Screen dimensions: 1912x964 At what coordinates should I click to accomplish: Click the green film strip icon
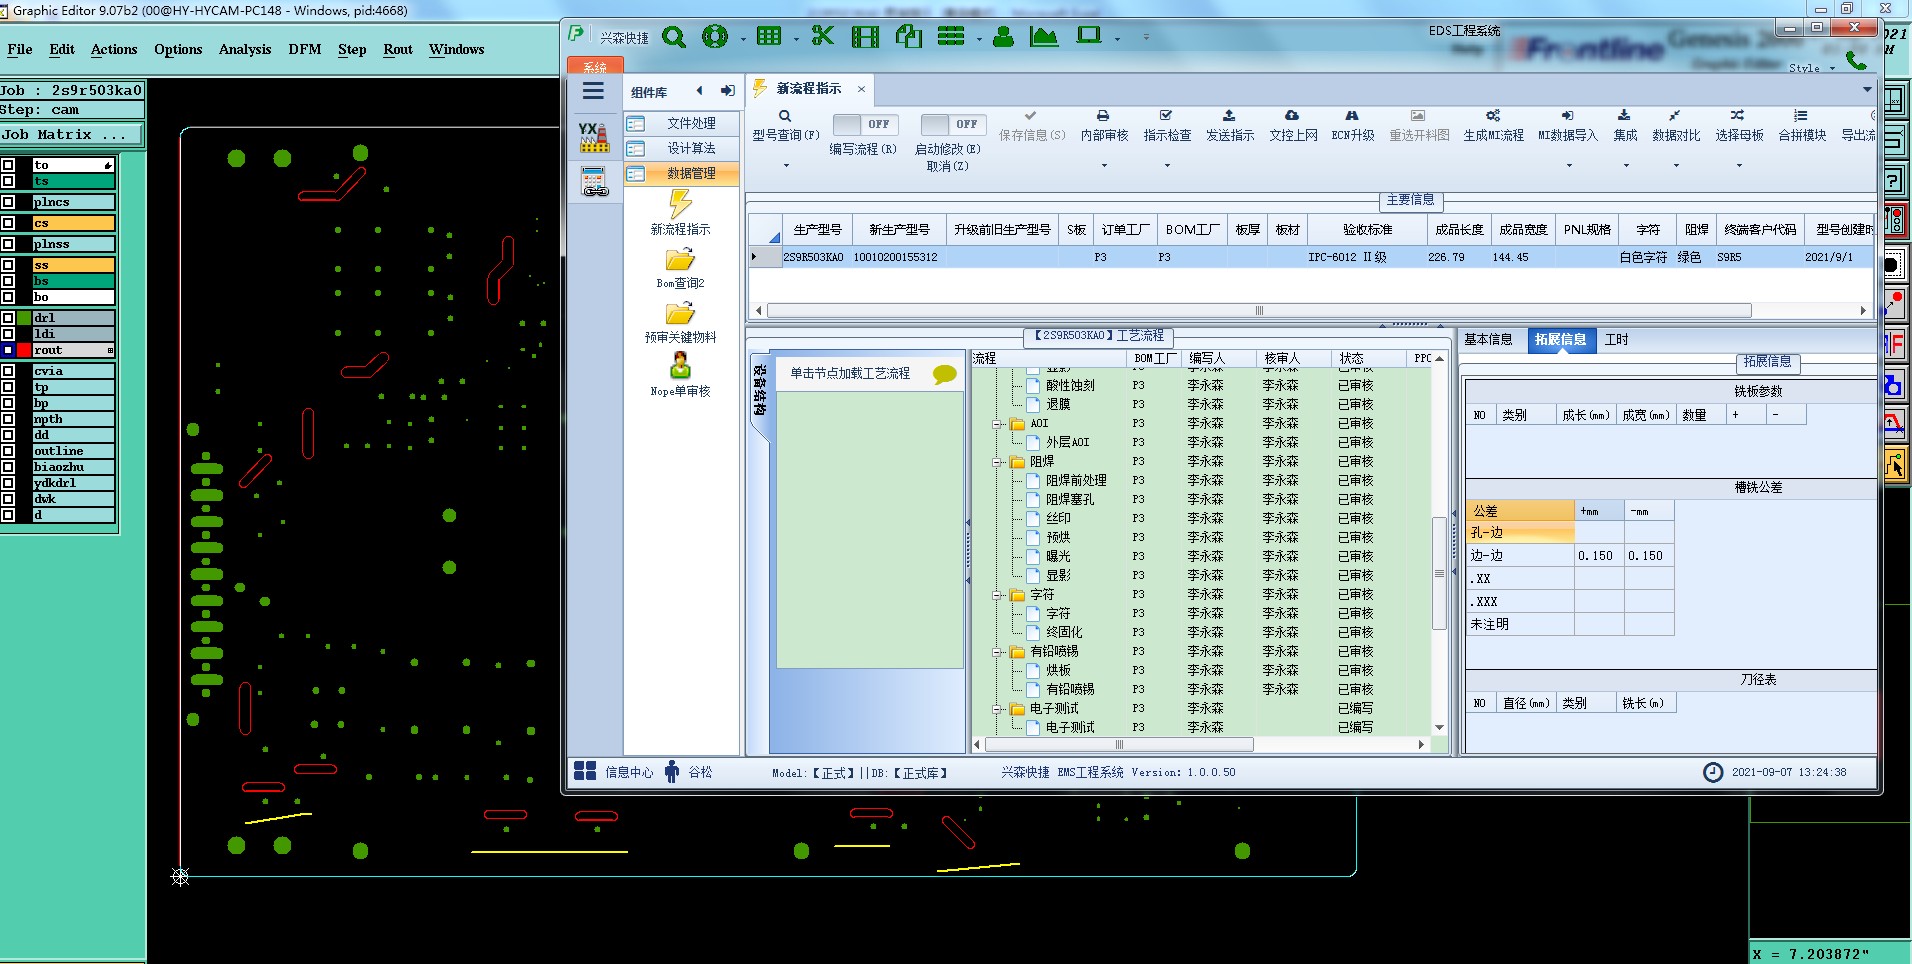(x=865, y=37)
